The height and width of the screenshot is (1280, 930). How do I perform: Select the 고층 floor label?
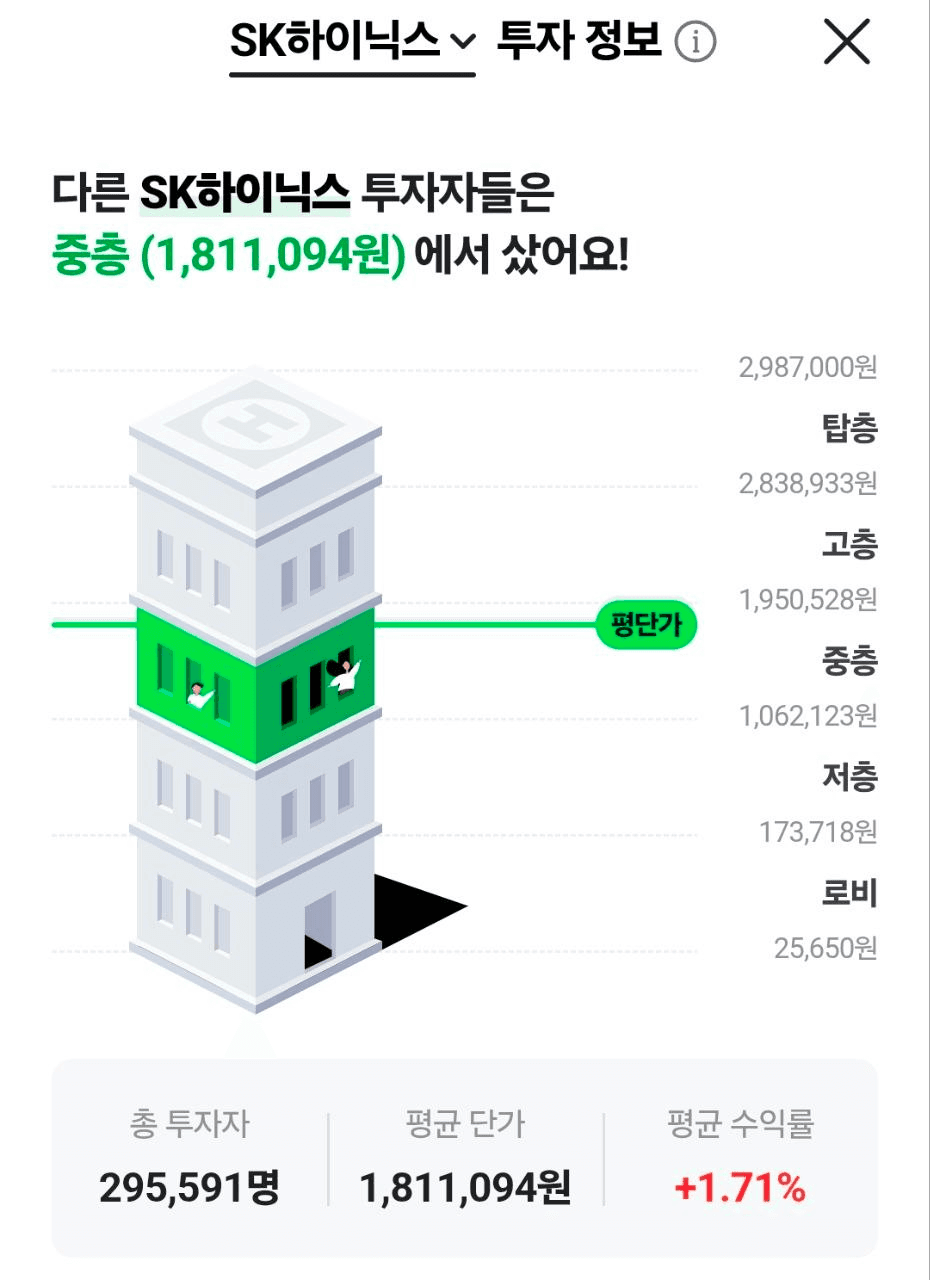[x=849, y=545]
